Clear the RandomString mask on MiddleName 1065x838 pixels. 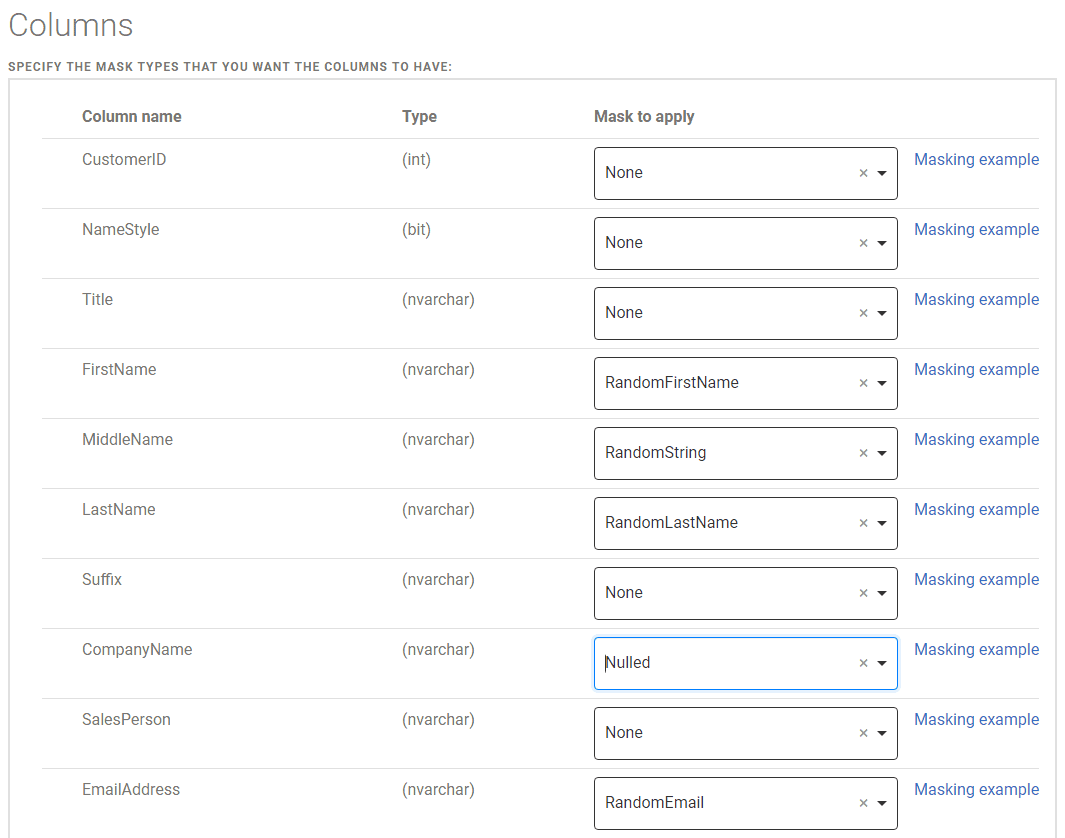pyautogui.click(x=862, y=453)
